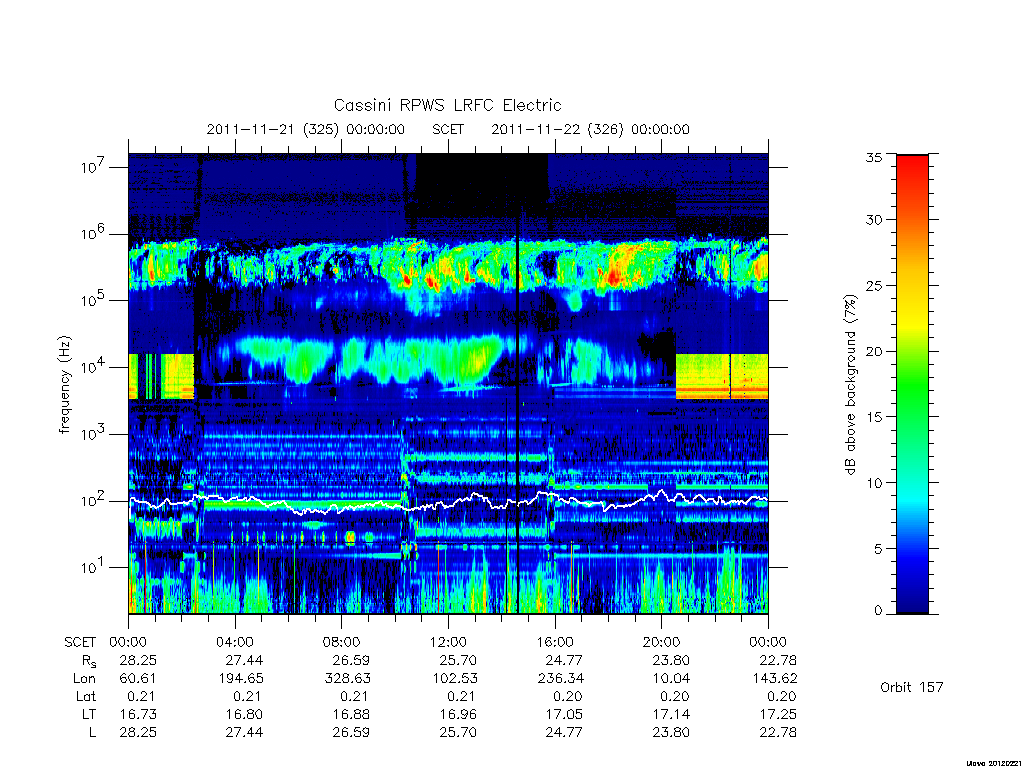Click the 35 dB color scale label

point(874,158)
